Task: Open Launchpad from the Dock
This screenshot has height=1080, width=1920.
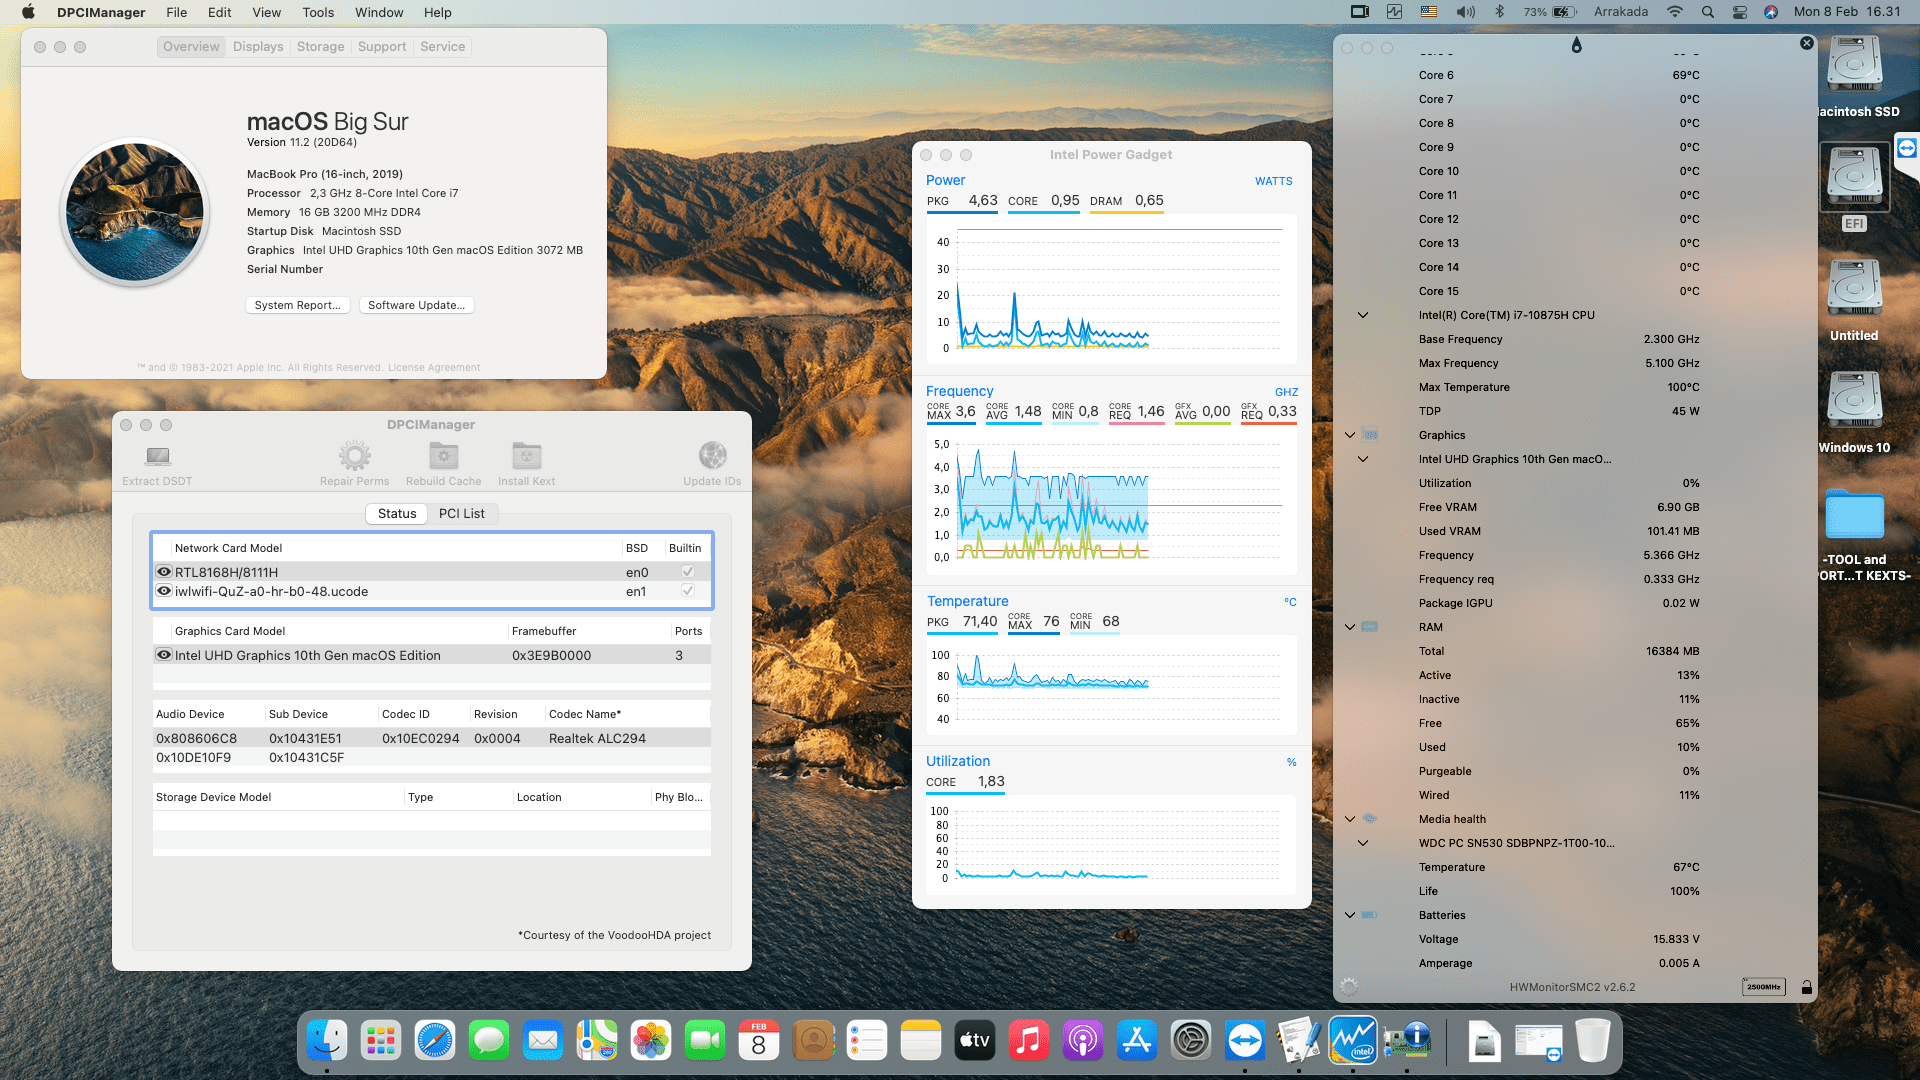Action: (x=381, y=1041)
